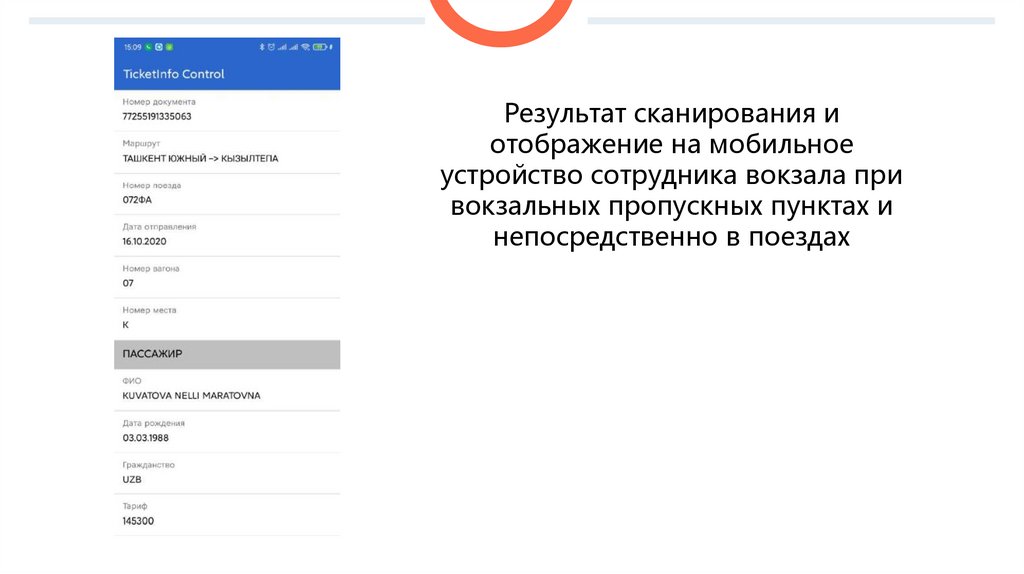Tap the alarm clock status icon

271,47
